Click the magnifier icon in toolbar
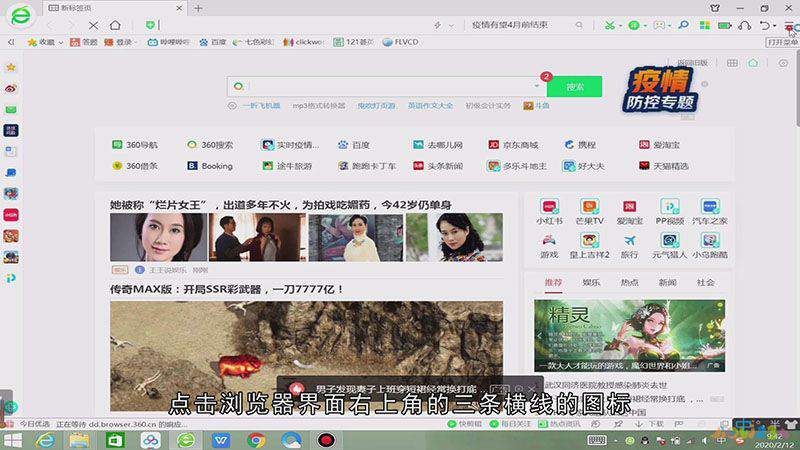Viewport: 800px width, 450px height. (684, 25)
